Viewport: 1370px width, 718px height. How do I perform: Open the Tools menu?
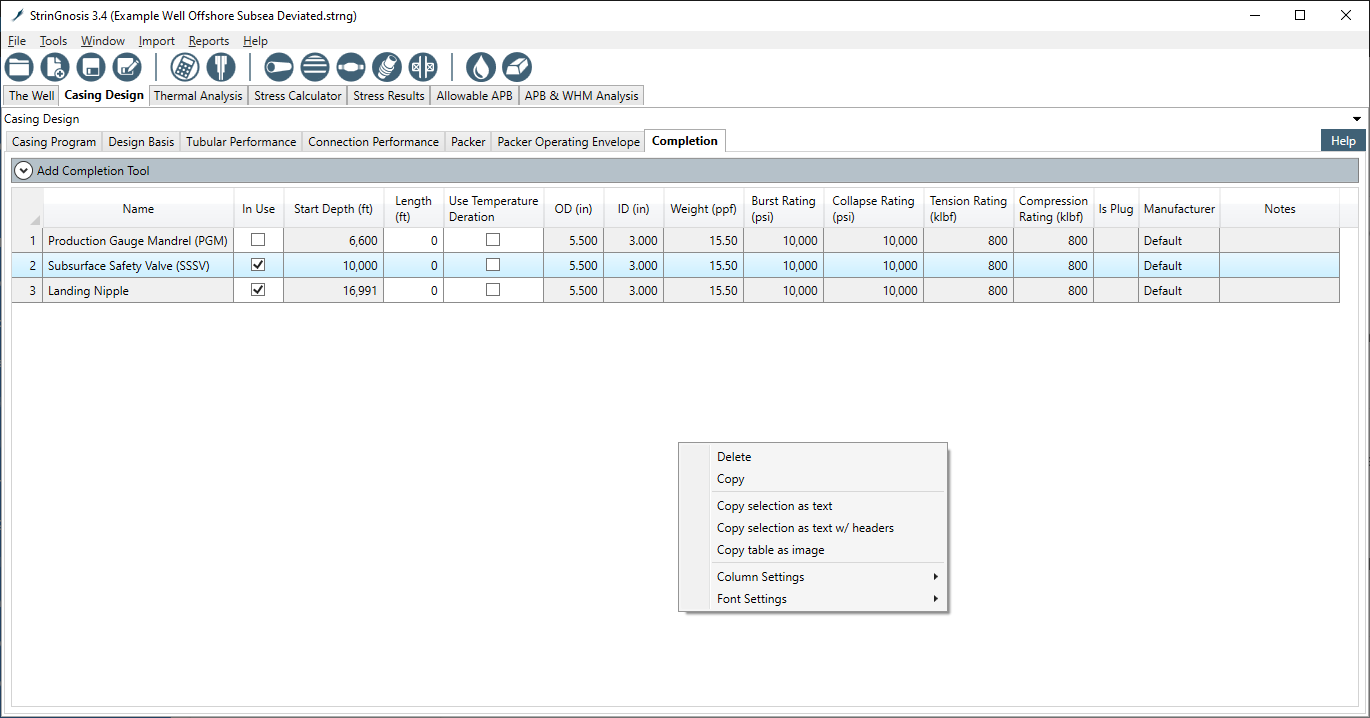(x=54, y=41)
